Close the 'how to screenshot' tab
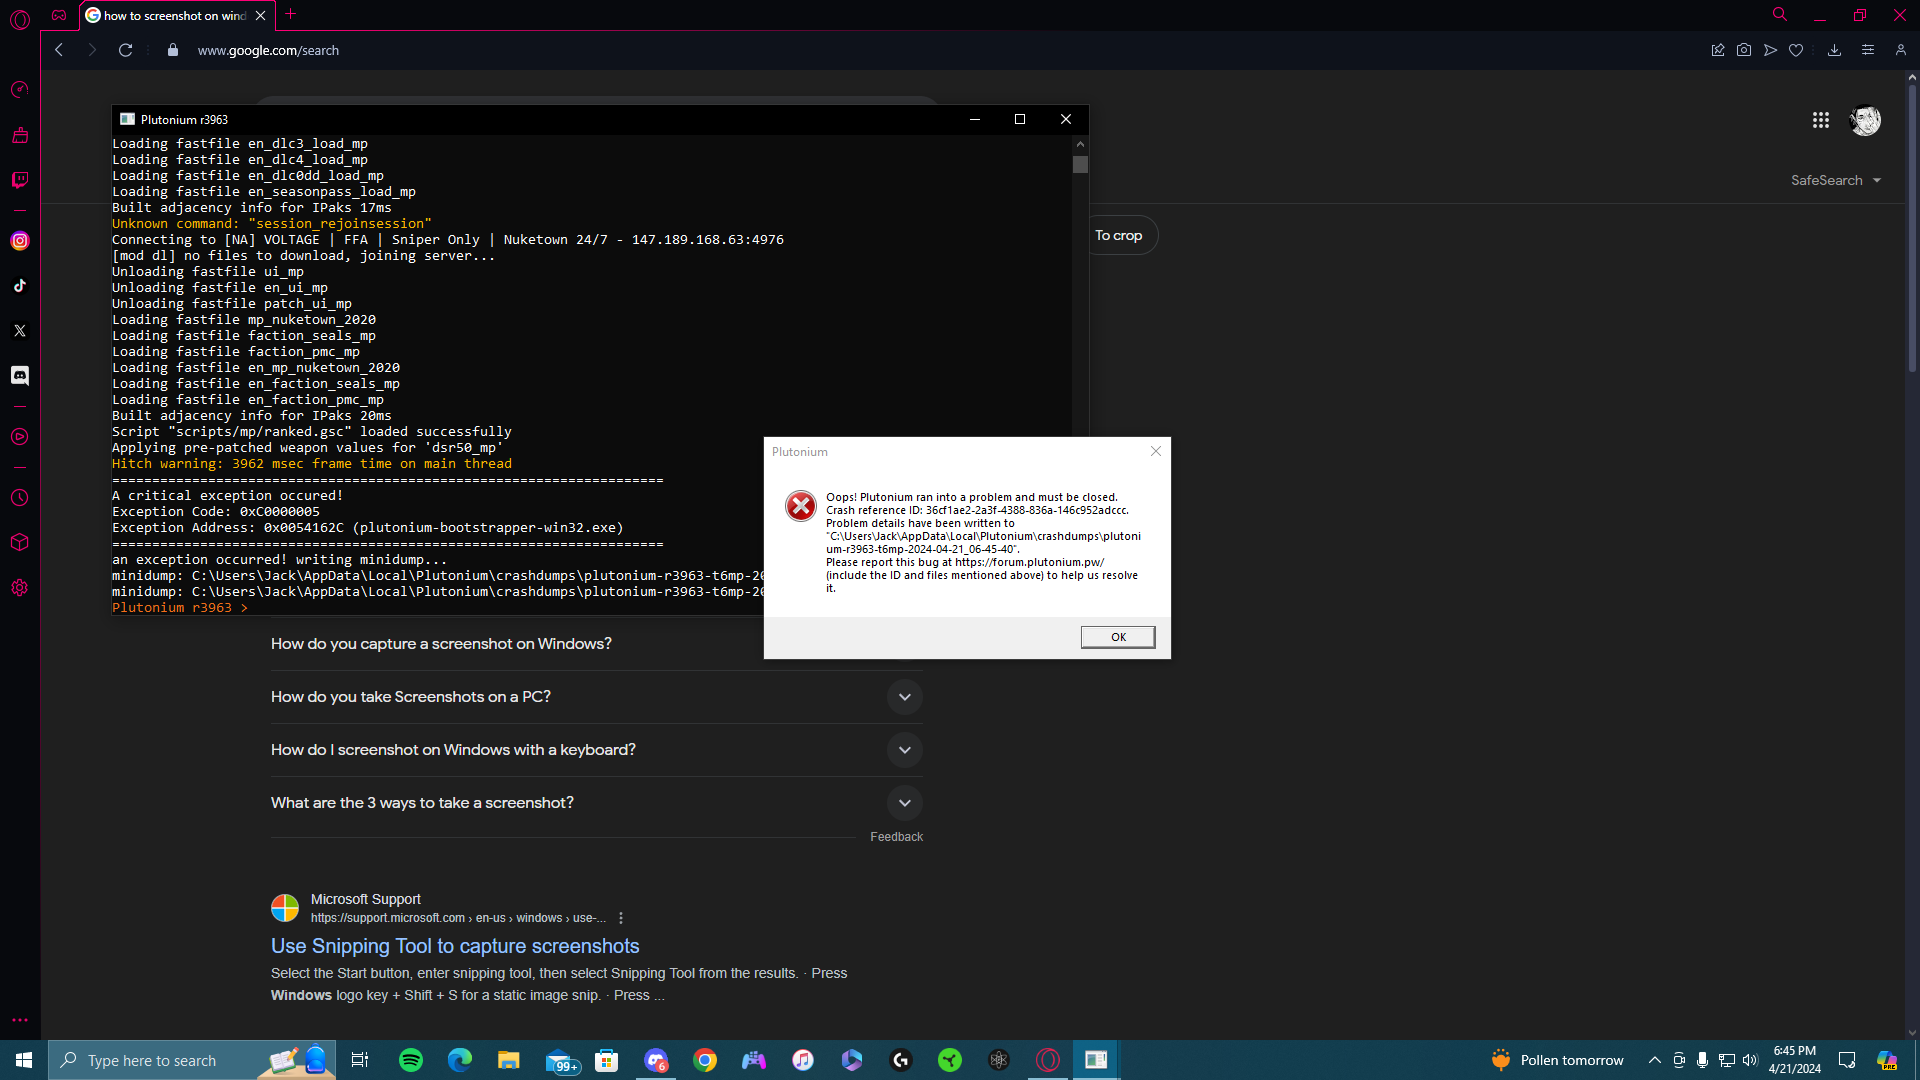 tap(260, 15)
